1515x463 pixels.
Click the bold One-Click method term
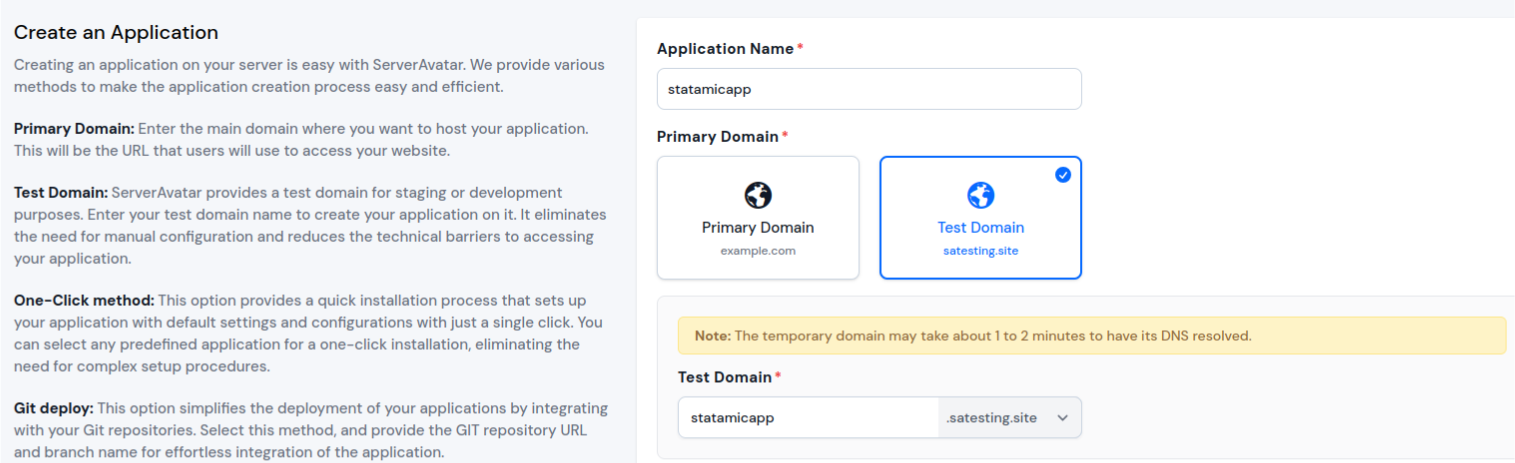(84, 300)
